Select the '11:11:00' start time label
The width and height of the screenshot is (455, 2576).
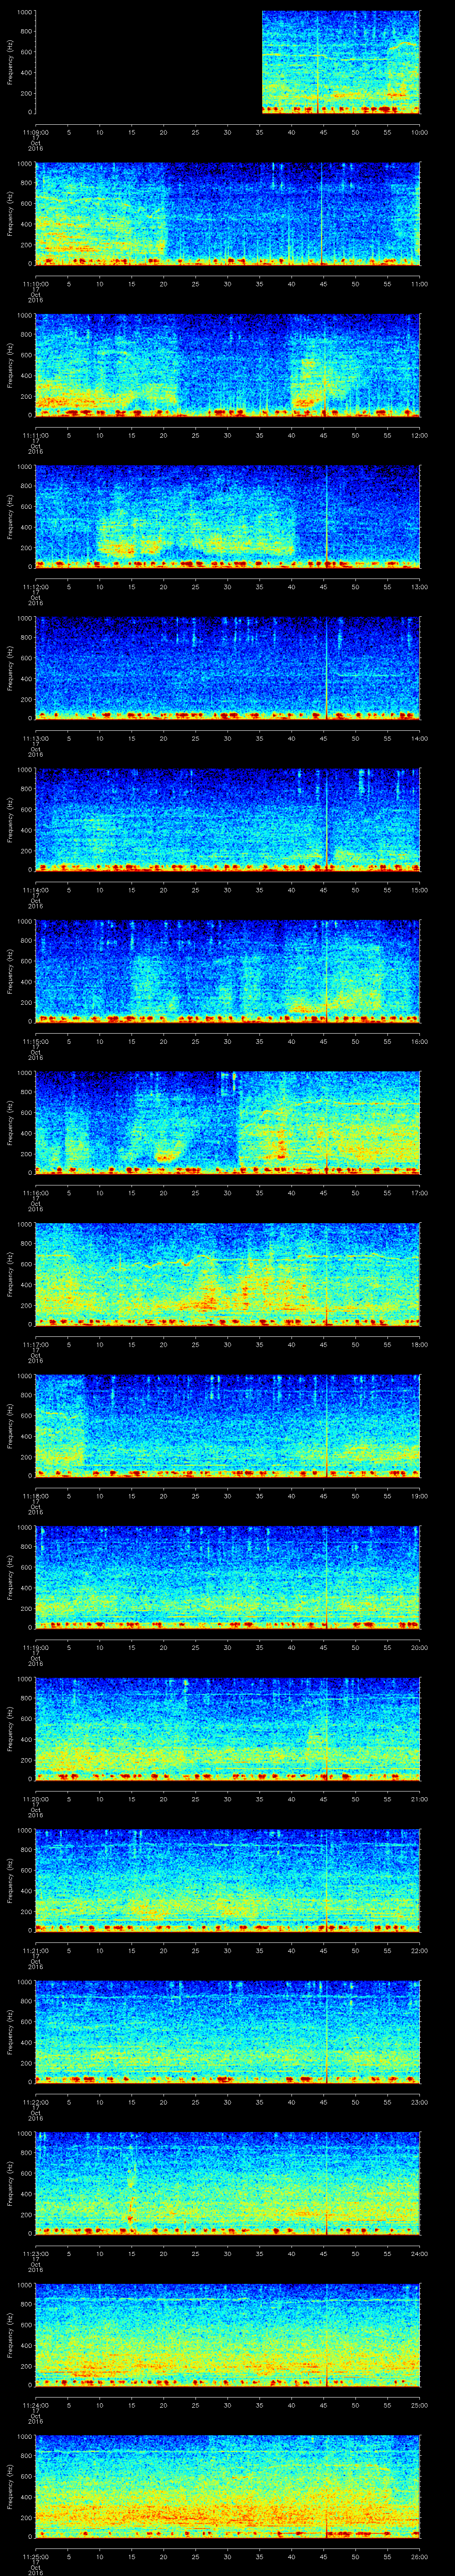click(x=36, y=435)
